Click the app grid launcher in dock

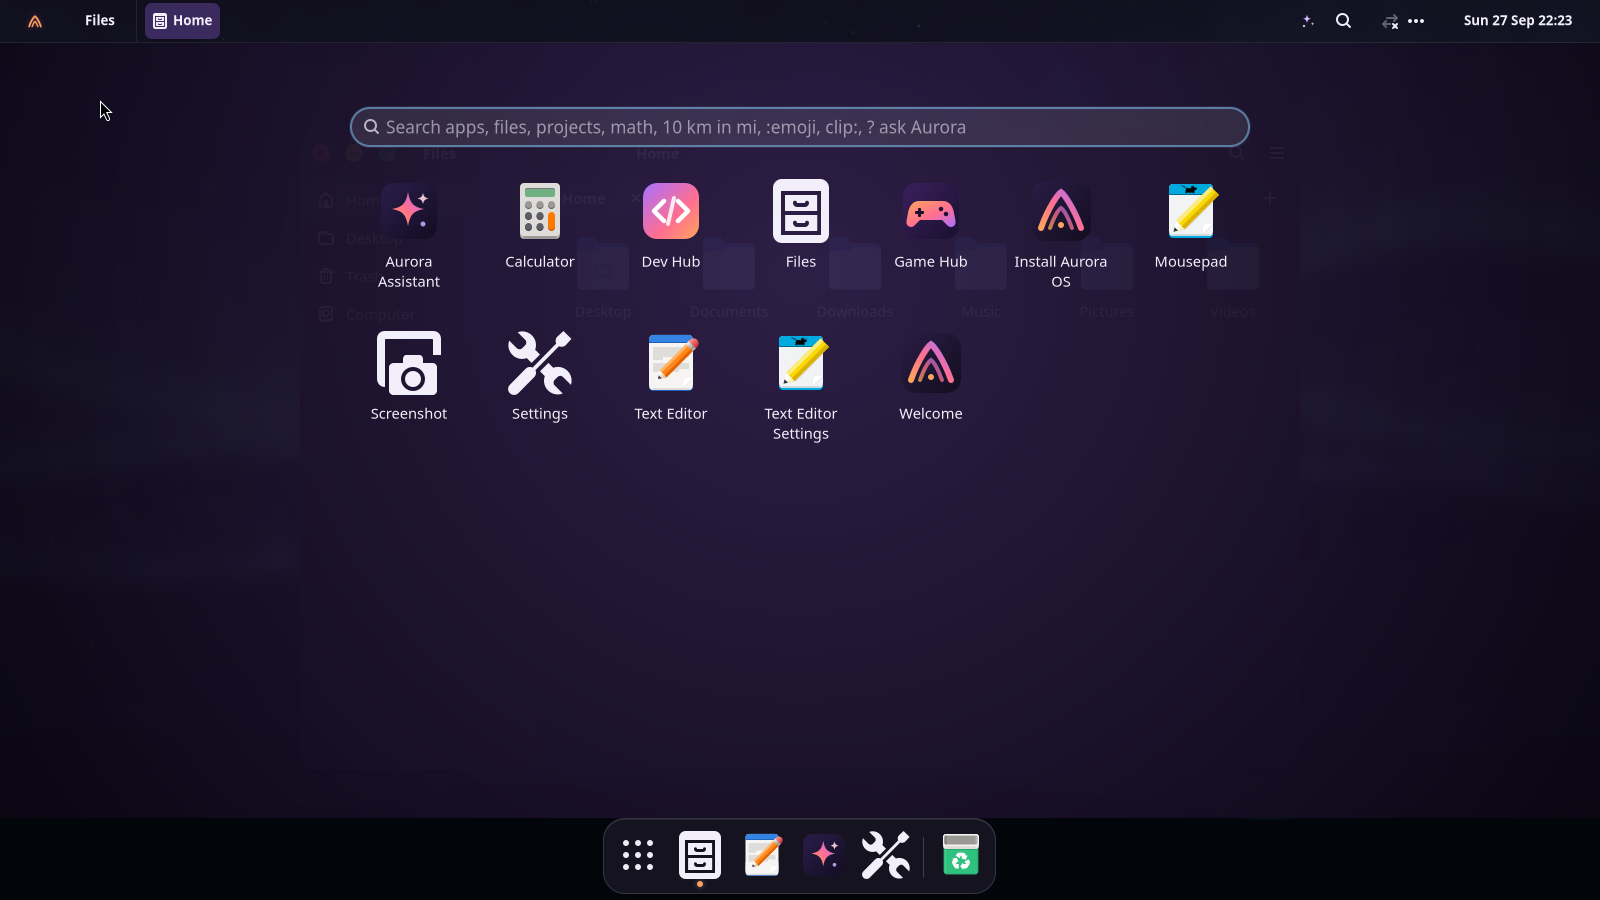coord(638,855)
